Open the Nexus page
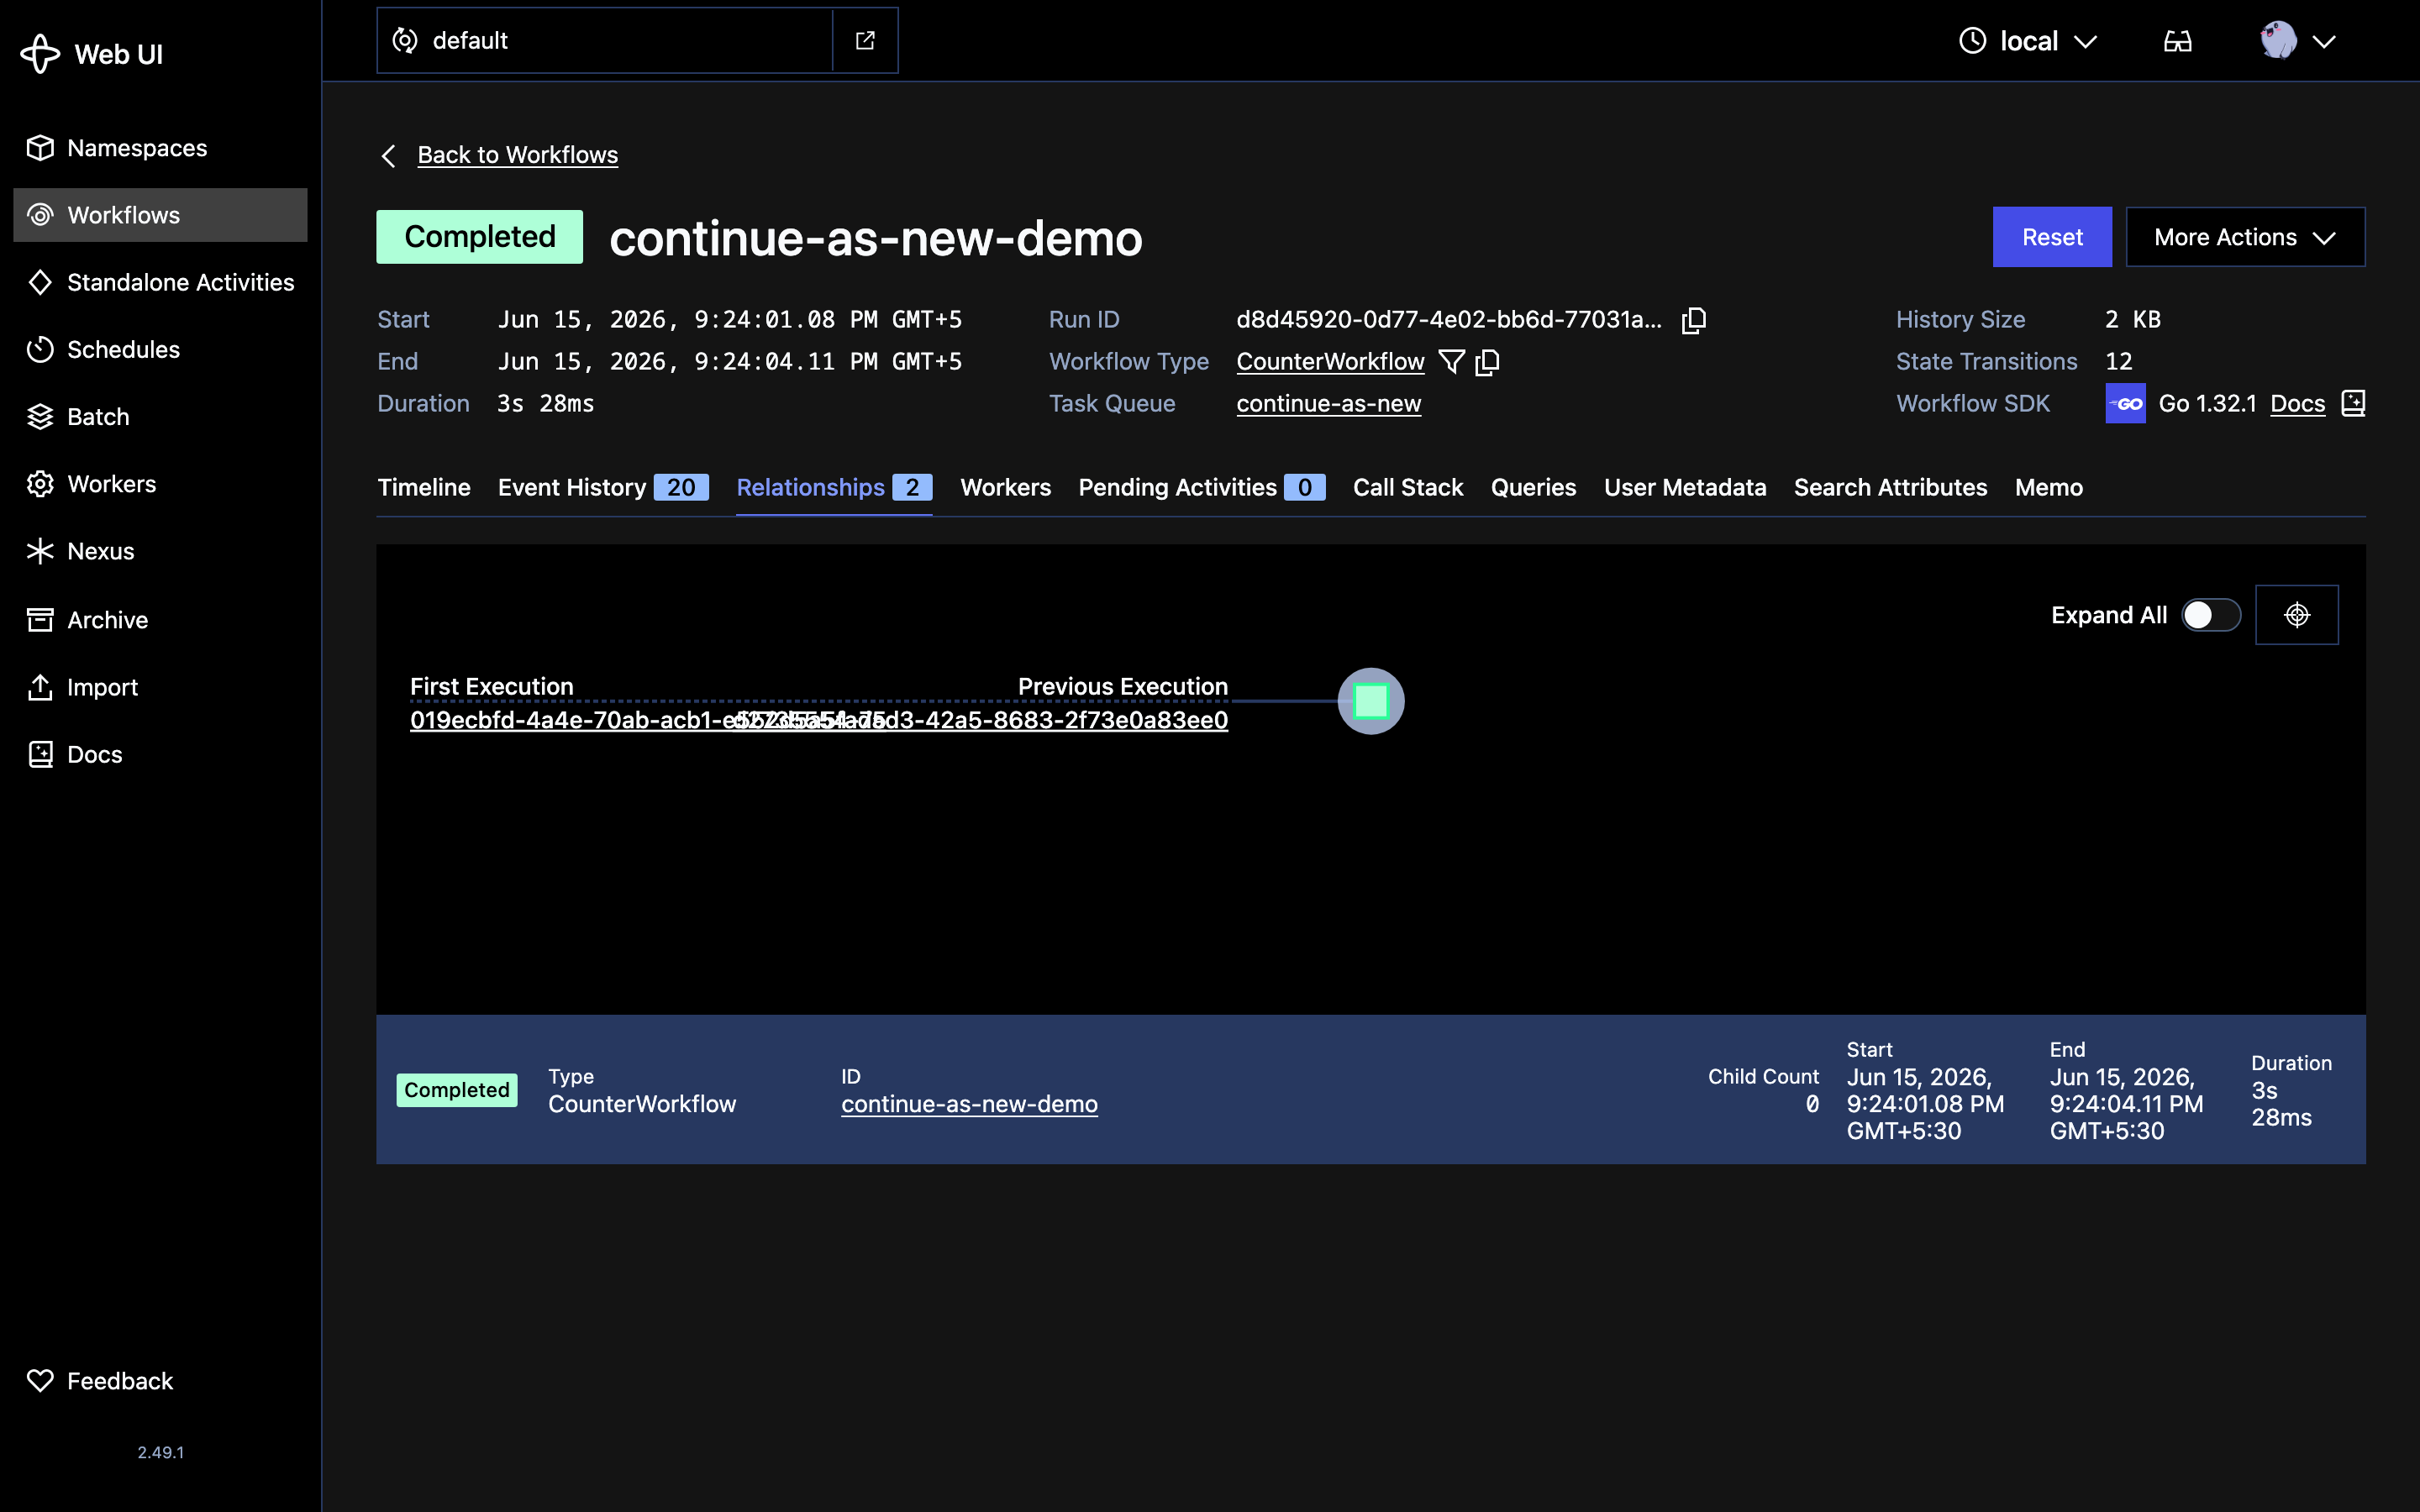Viewport: 2420px width, 1512px height. 160,551
